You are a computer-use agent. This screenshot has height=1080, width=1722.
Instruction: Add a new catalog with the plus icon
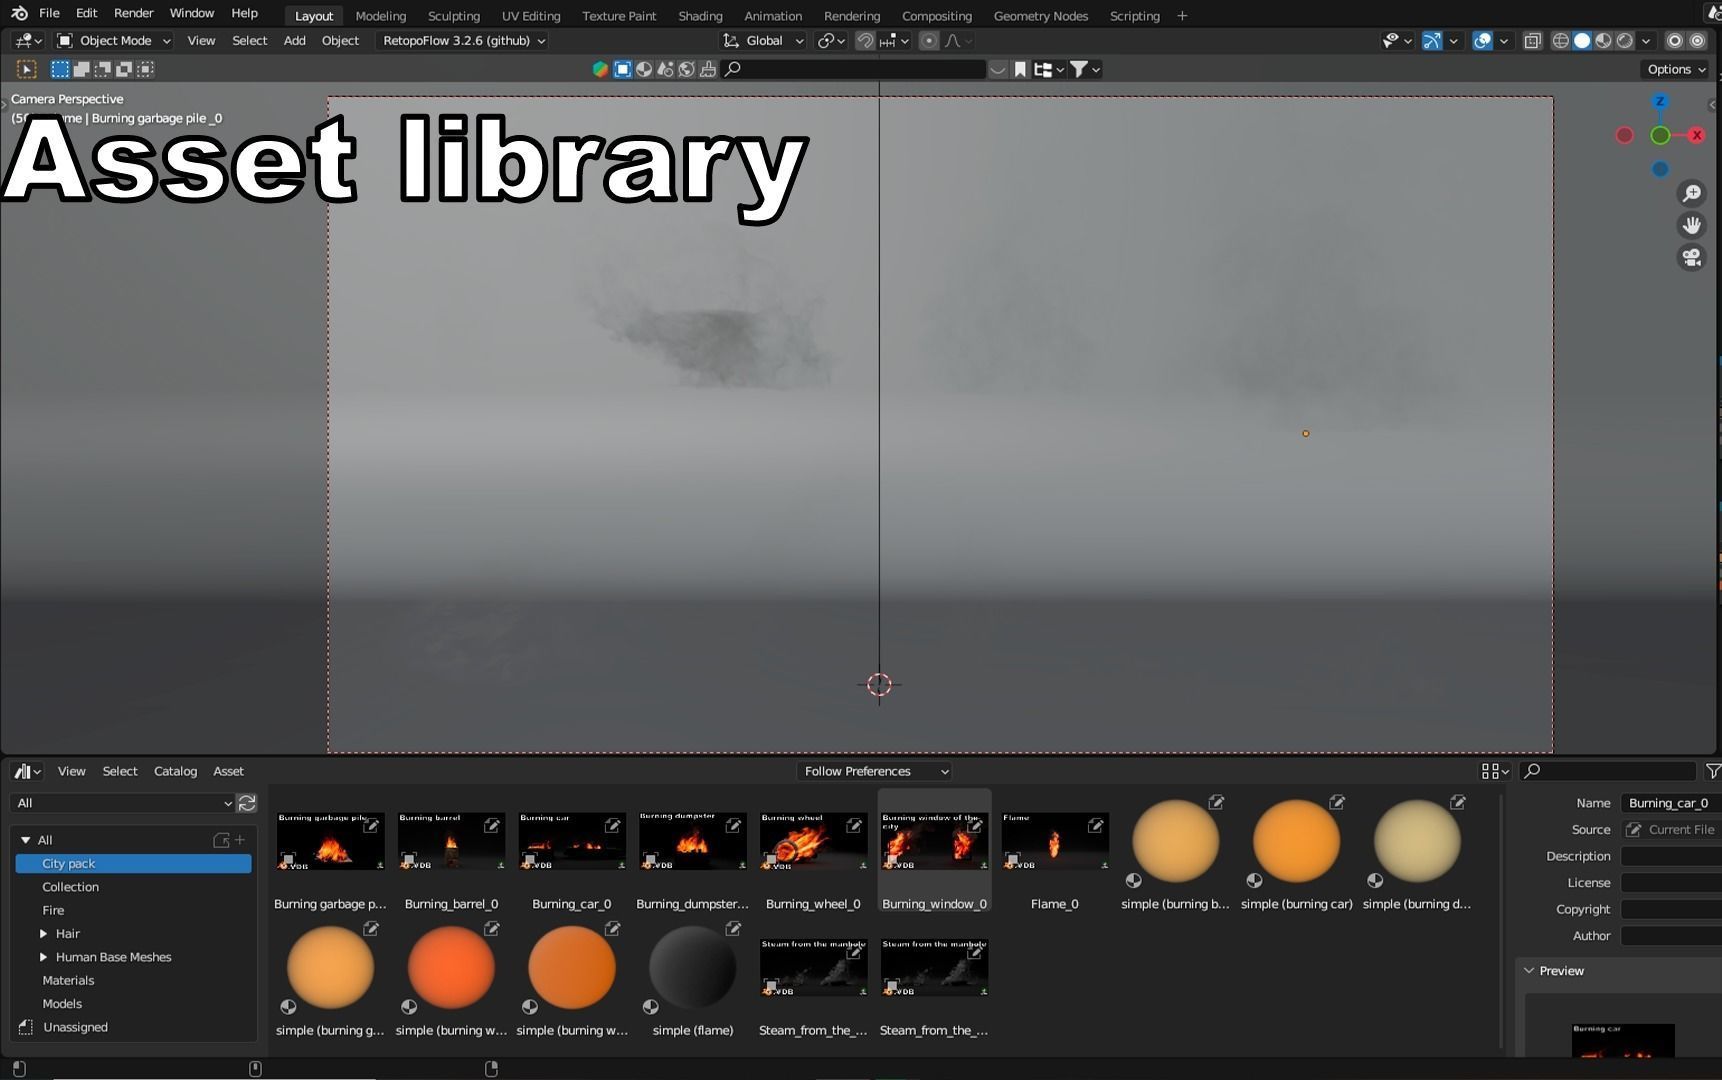[239, 840]
